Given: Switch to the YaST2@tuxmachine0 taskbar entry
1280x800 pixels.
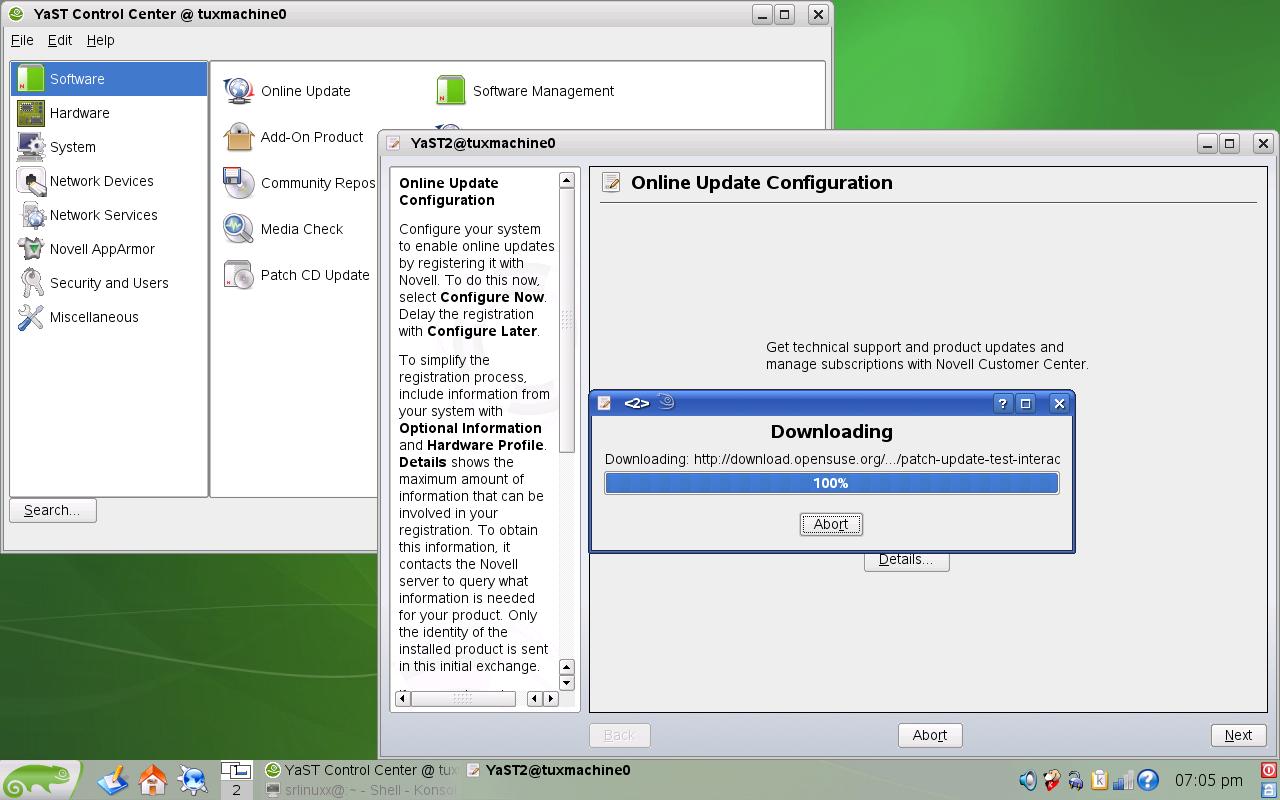Looking at the screenshot, I should pos(550,770).
